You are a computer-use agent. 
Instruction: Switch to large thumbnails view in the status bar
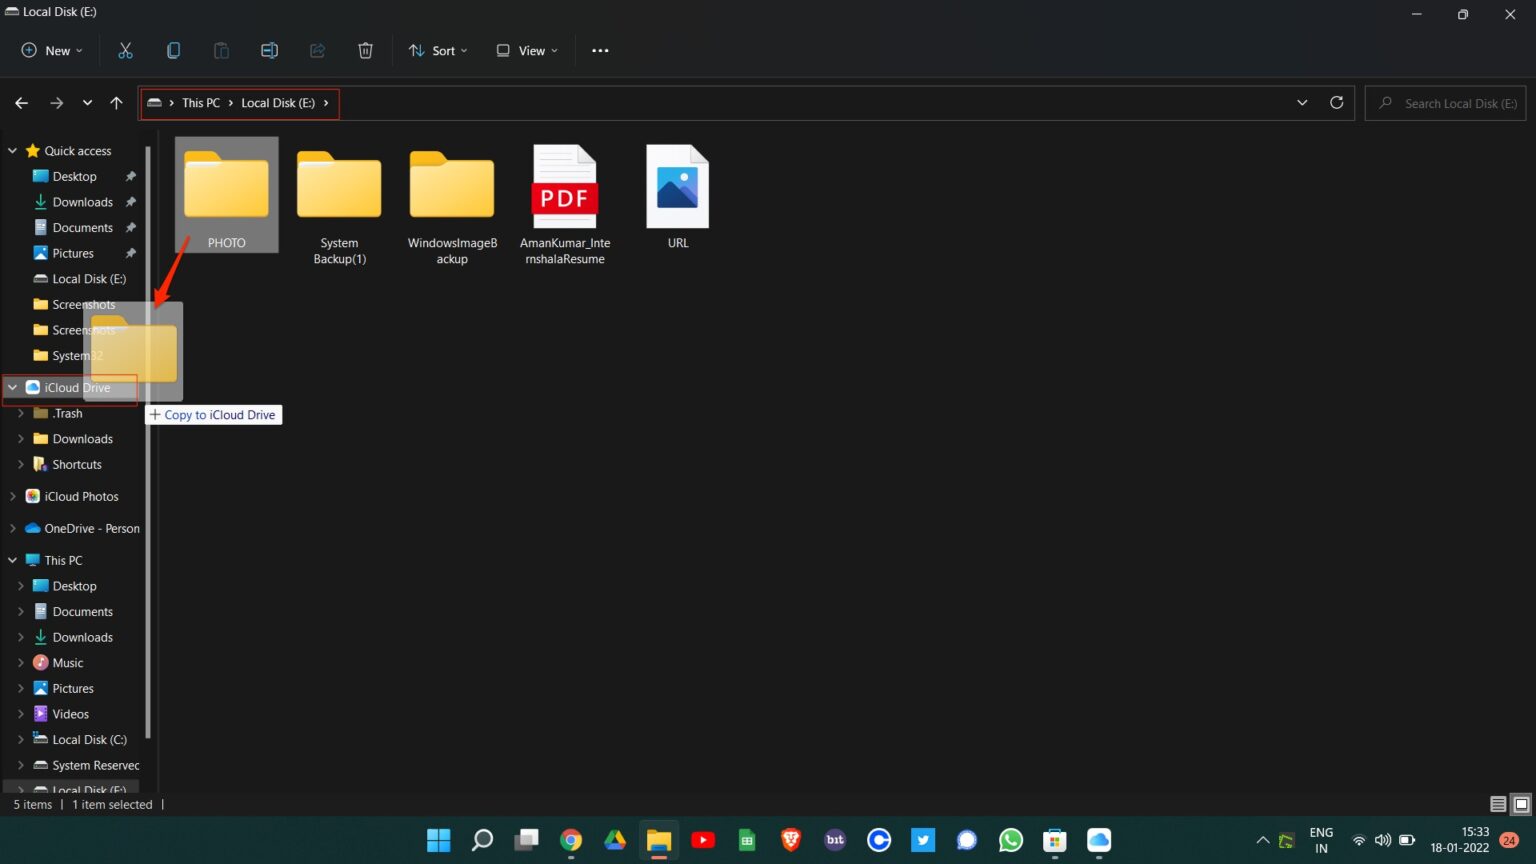pyautogui.click(x=1522, y=804)
